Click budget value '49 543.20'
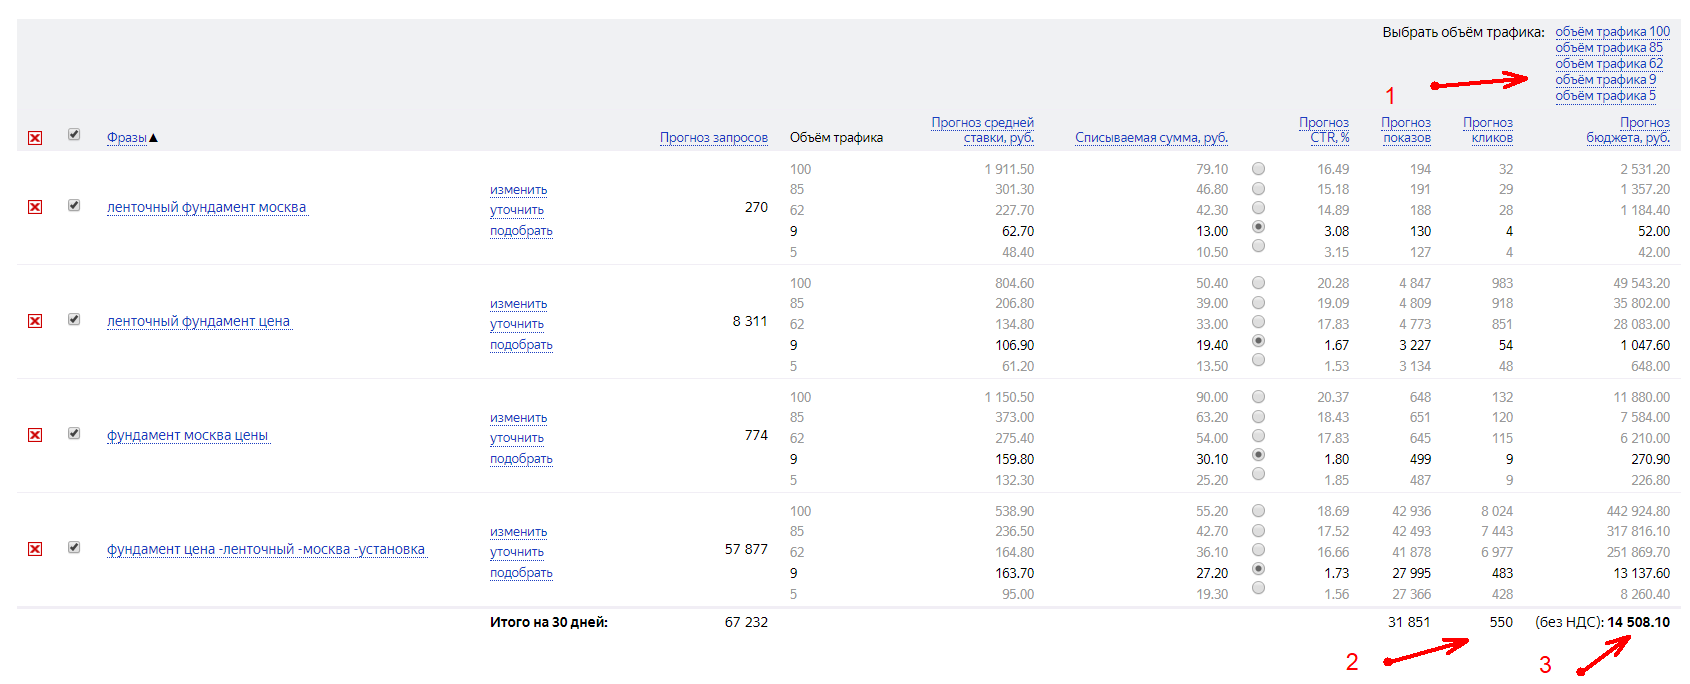Viewport: 1690px width, 684px height. pyautogui.click(x=1641, y=283)
